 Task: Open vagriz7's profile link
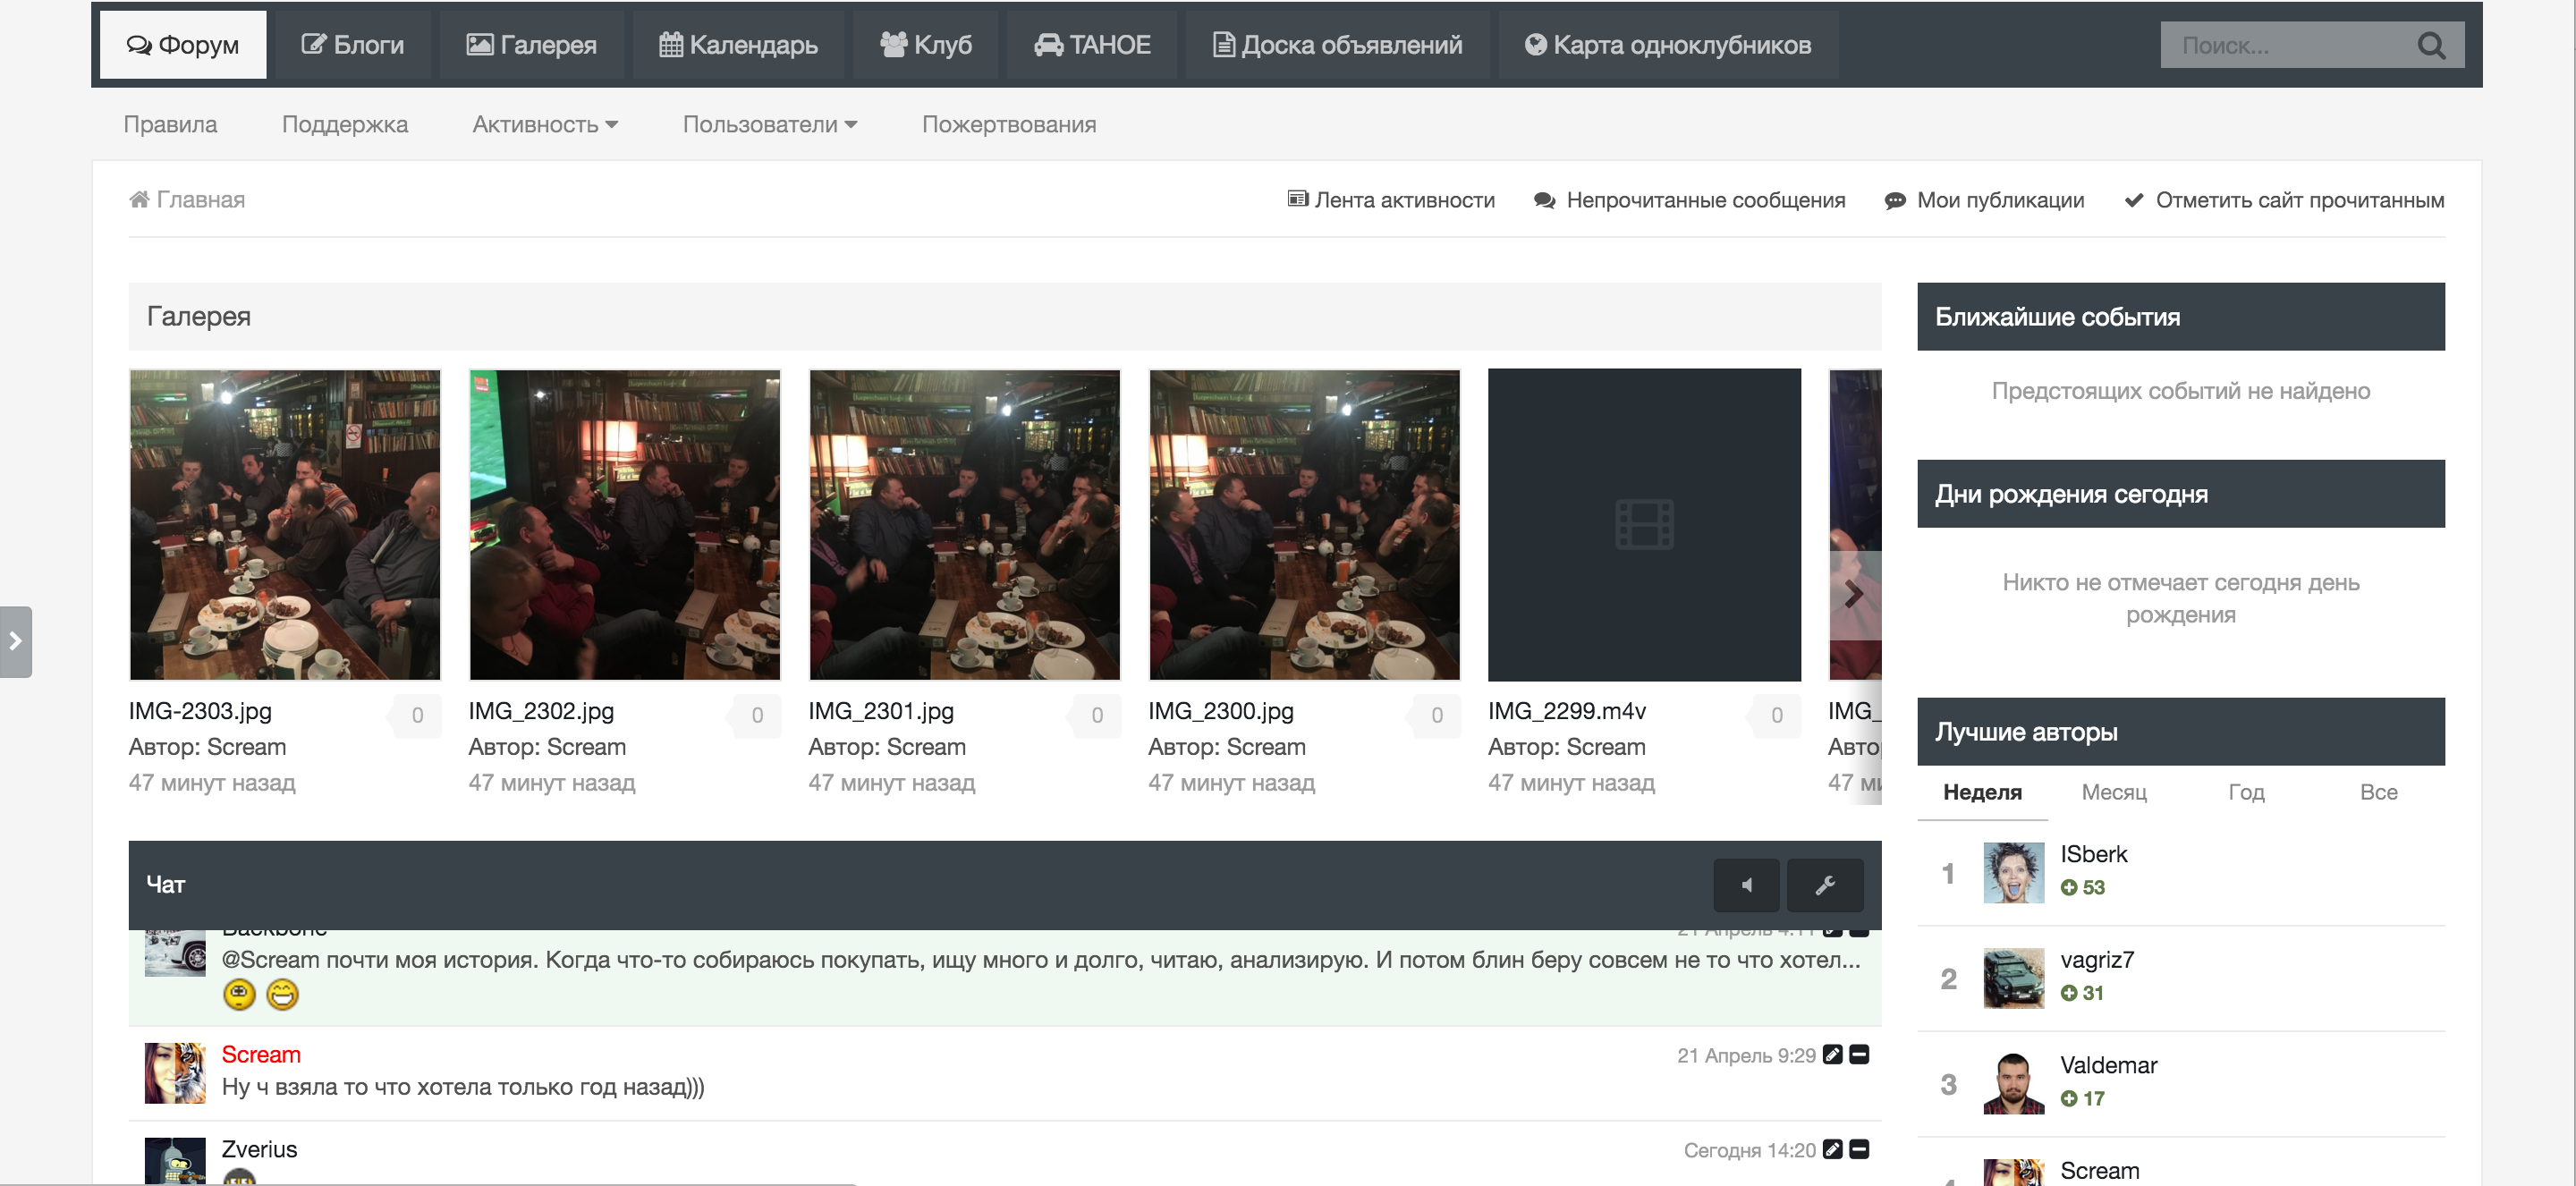click(x=2097, y=961)
